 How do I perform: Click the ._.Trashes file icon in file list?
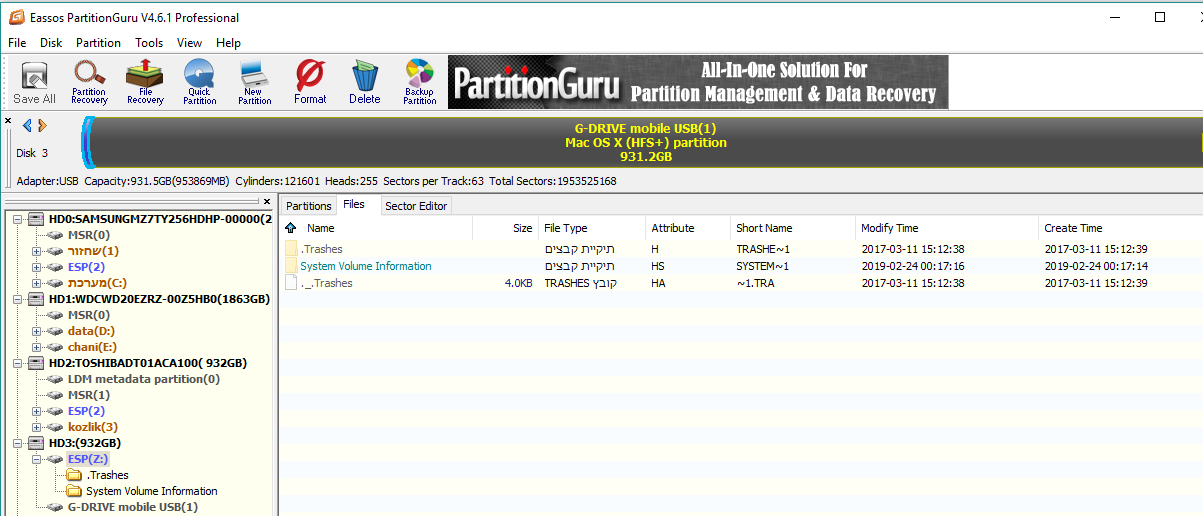(x=291, y=283)
